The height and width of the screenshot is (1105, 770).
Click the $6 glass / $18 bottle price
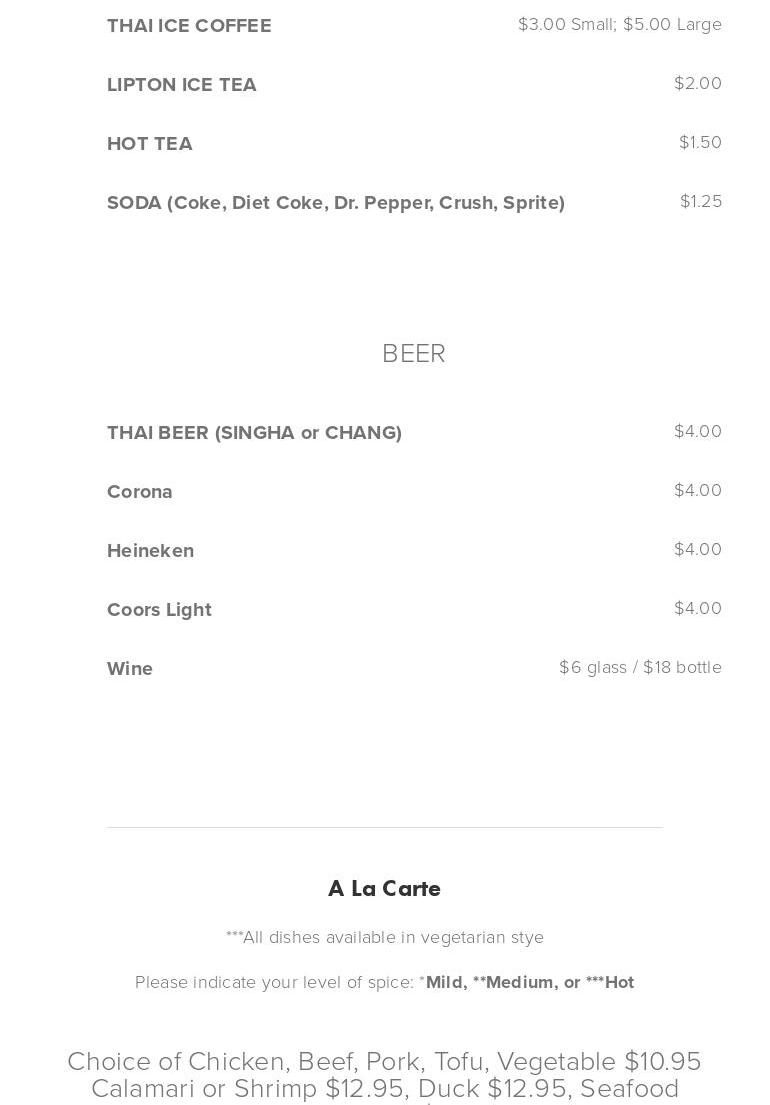coord(640,667)
